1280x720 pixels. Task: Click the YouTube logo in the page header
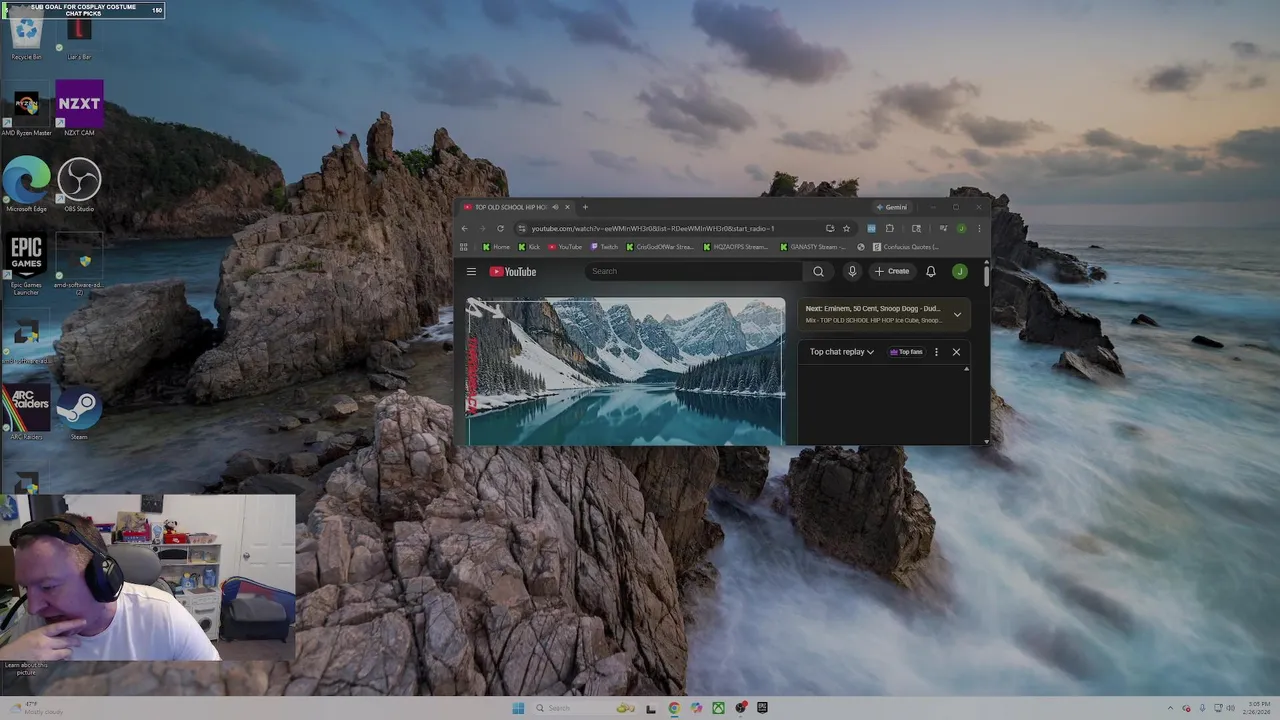[513, 271]
